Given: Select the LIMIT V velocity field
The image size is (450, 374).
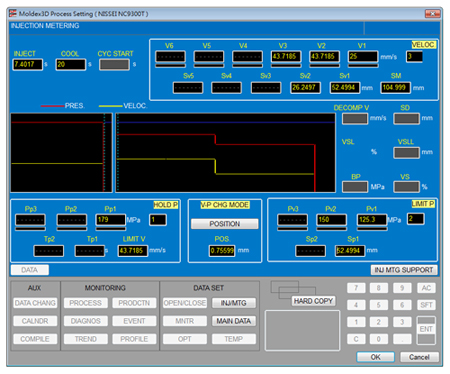Looking at the screenshot, I should 133,251.
